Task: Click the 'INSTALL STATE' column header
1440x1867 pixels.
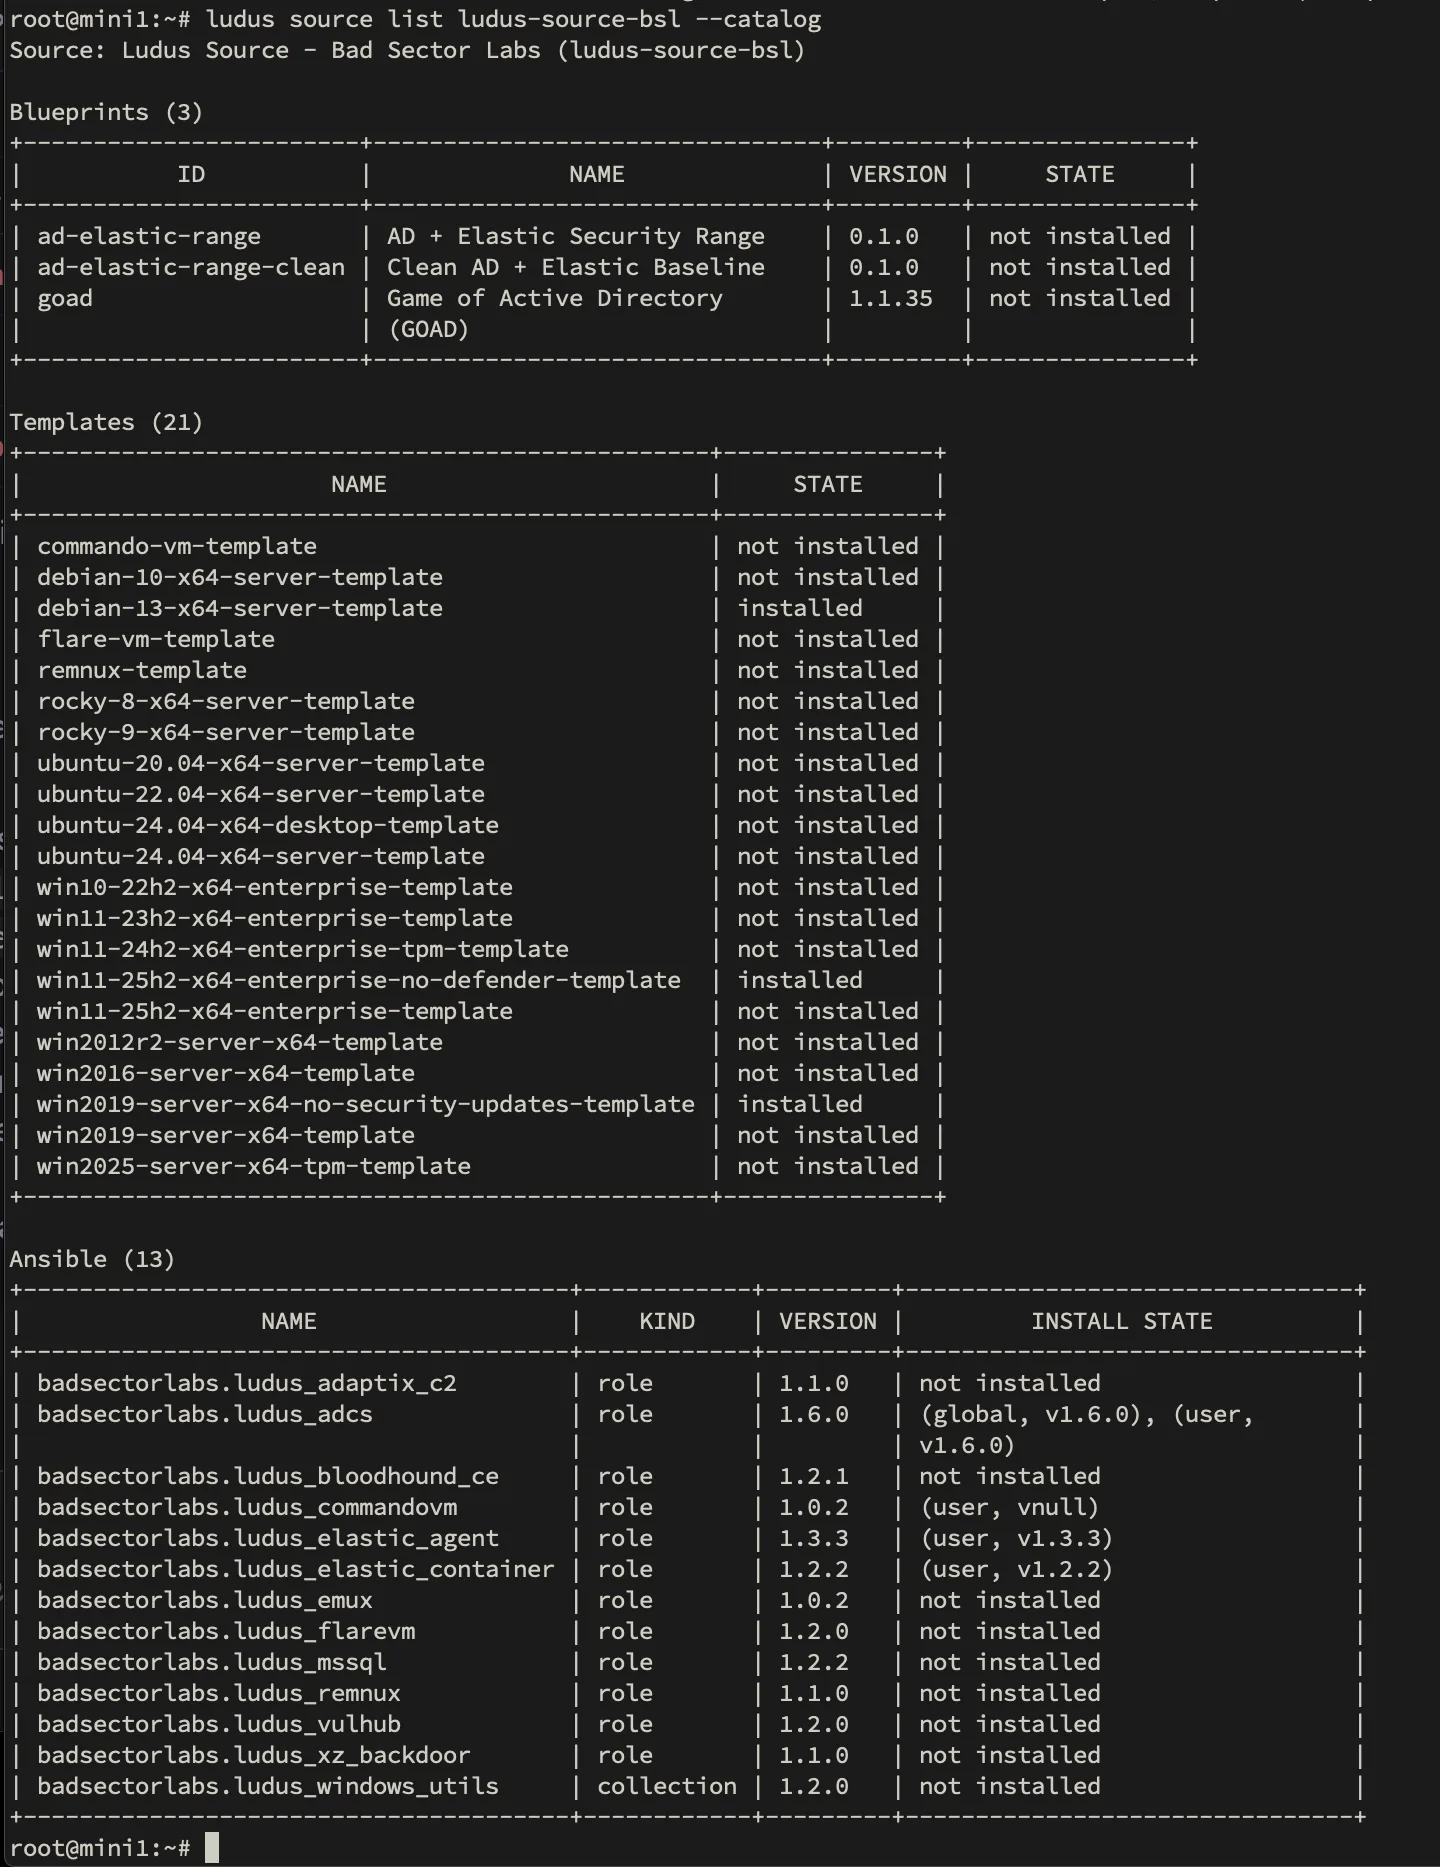Action: tap(1122, 1322)
